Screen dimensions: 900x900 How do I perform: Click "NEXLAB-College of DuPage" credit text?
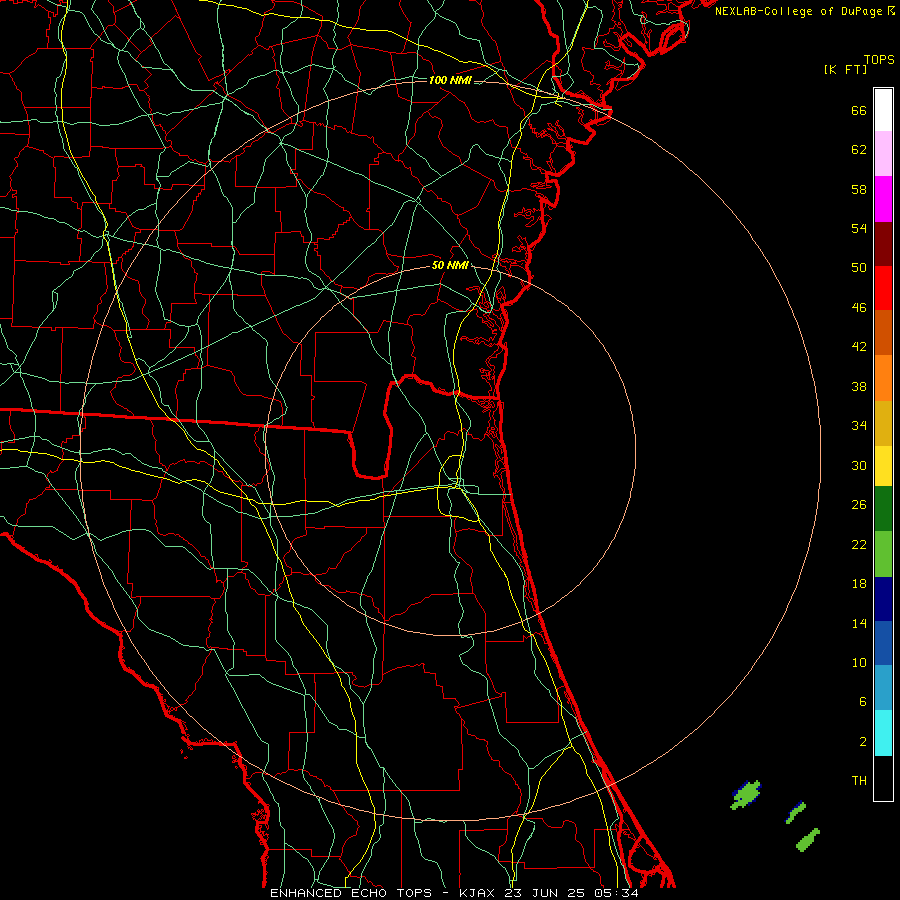click(798, 11)
